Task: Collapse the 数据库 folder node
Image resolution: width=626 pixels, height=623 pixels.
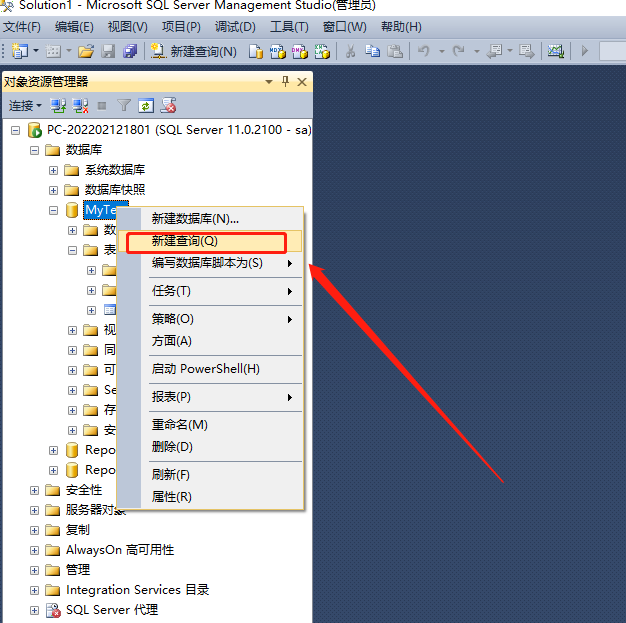Action: coord(34,151)
